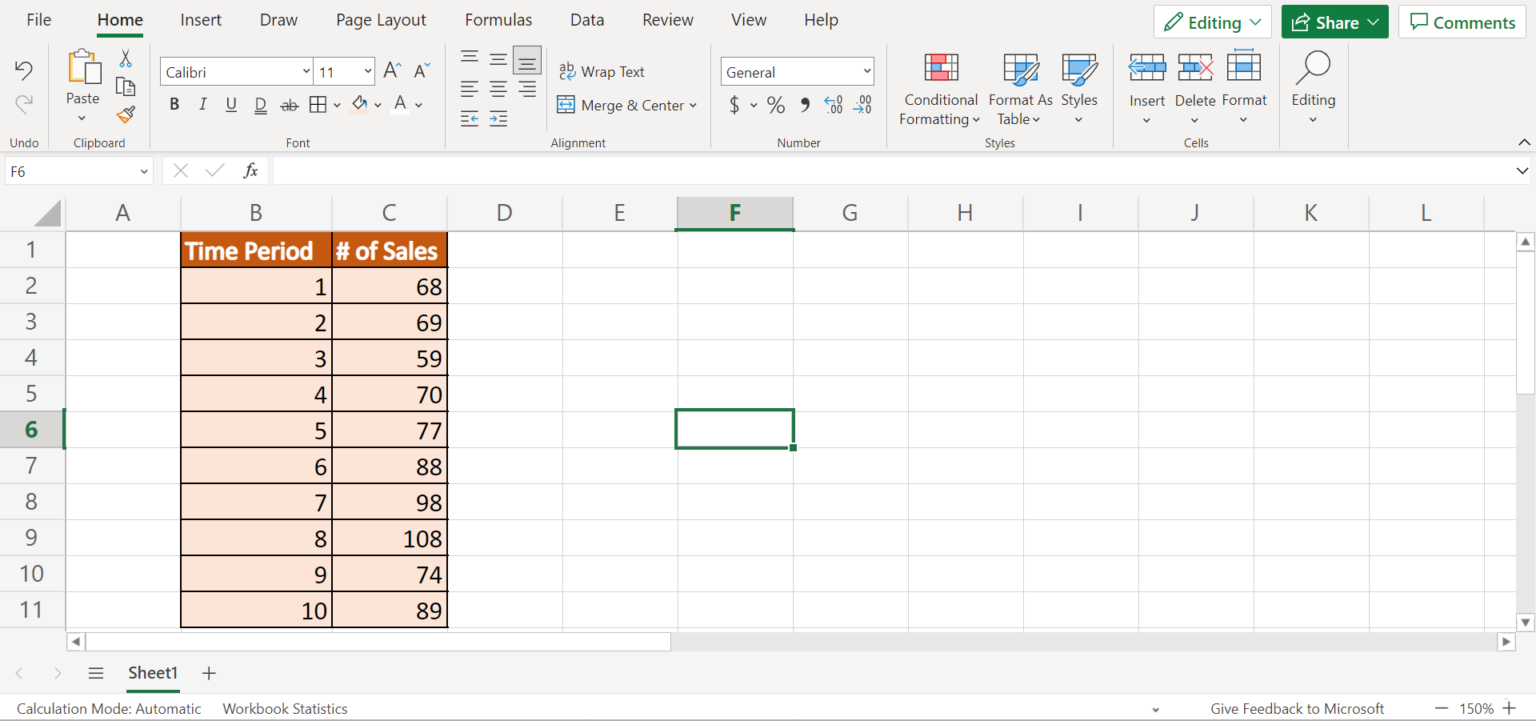1536x721 pixels.
Task: Toggle italic formatting
Action: pyautogui.click(x=202, y=104)
